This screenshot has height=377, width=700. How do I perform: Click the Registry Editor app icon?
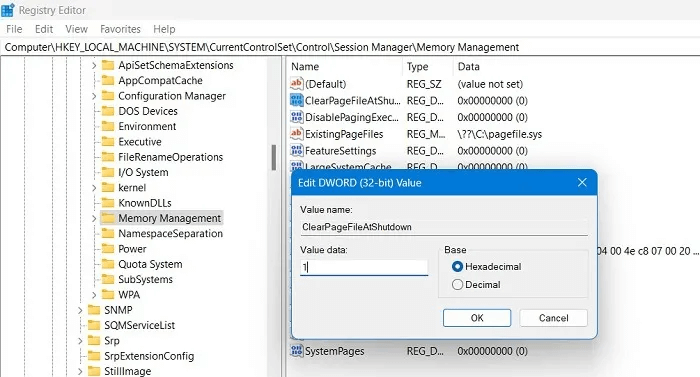(8, 10)
